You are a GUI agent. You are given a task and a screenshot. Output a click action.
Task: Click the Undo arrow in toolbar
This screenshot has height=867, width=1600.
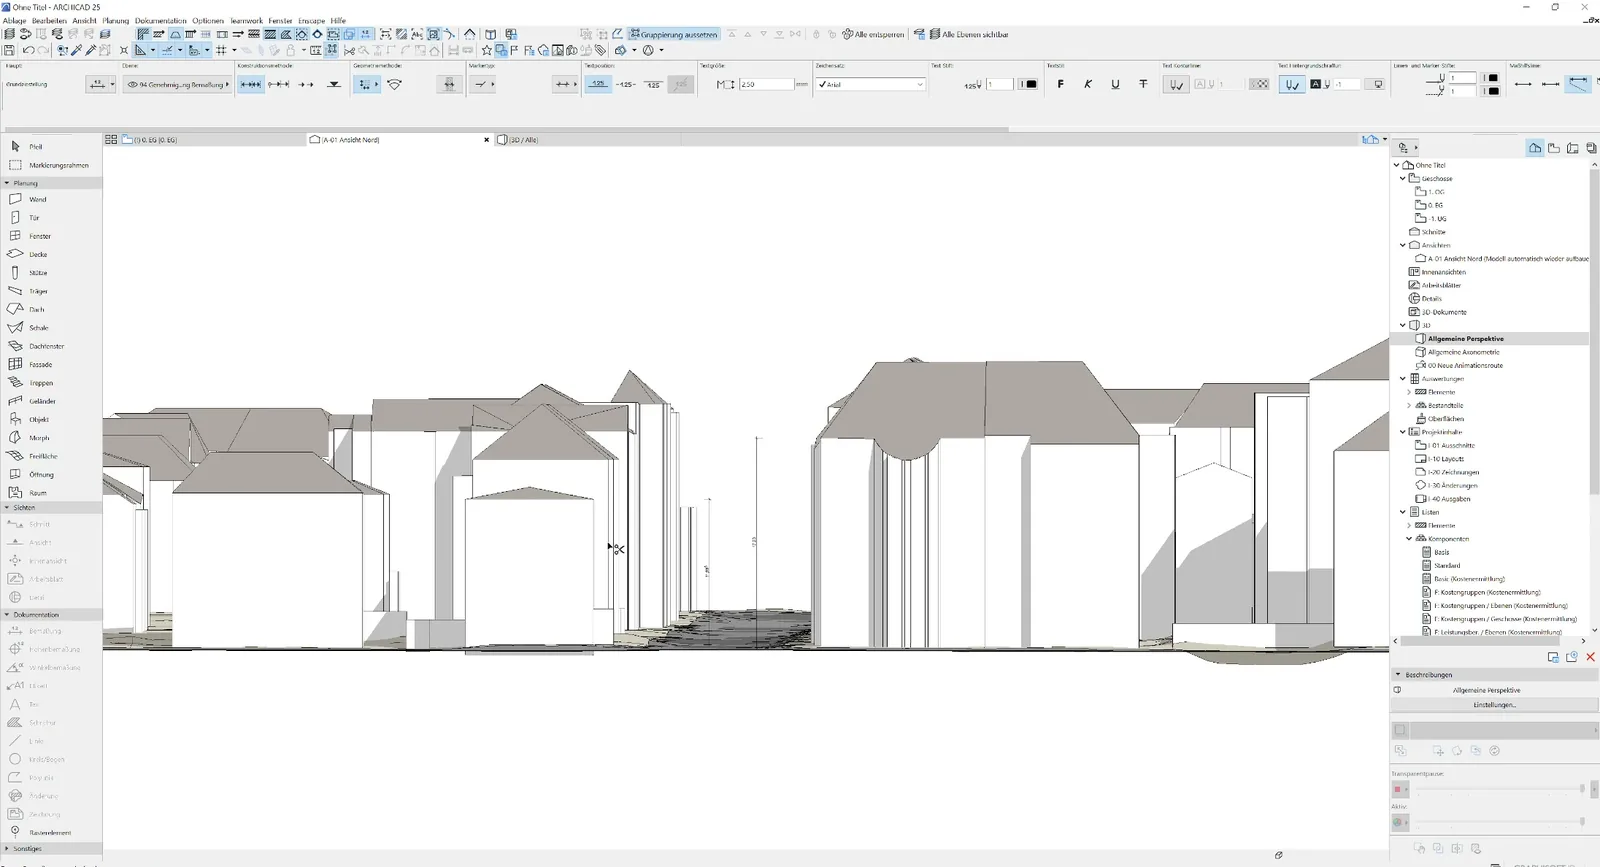[x=28, y=50]
